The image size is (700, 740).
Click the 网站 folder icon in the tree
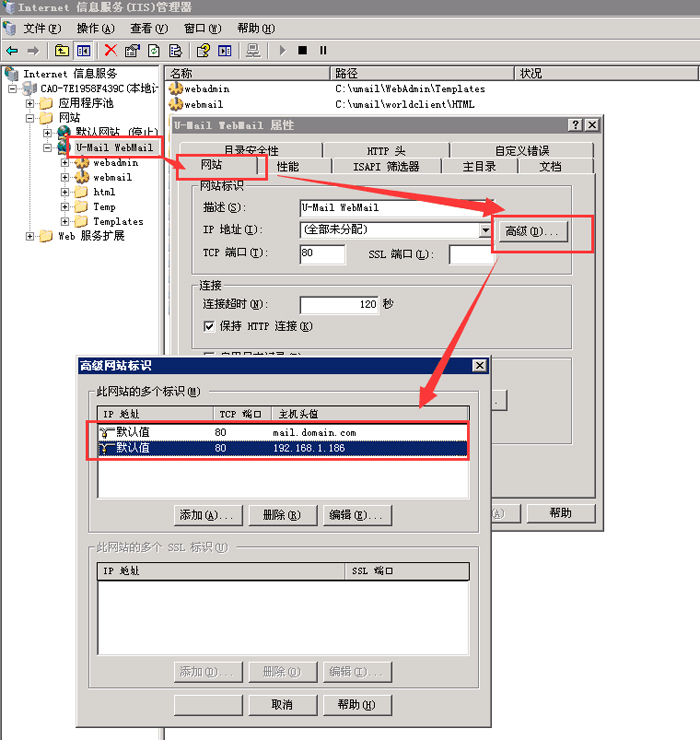coord(46,118)
